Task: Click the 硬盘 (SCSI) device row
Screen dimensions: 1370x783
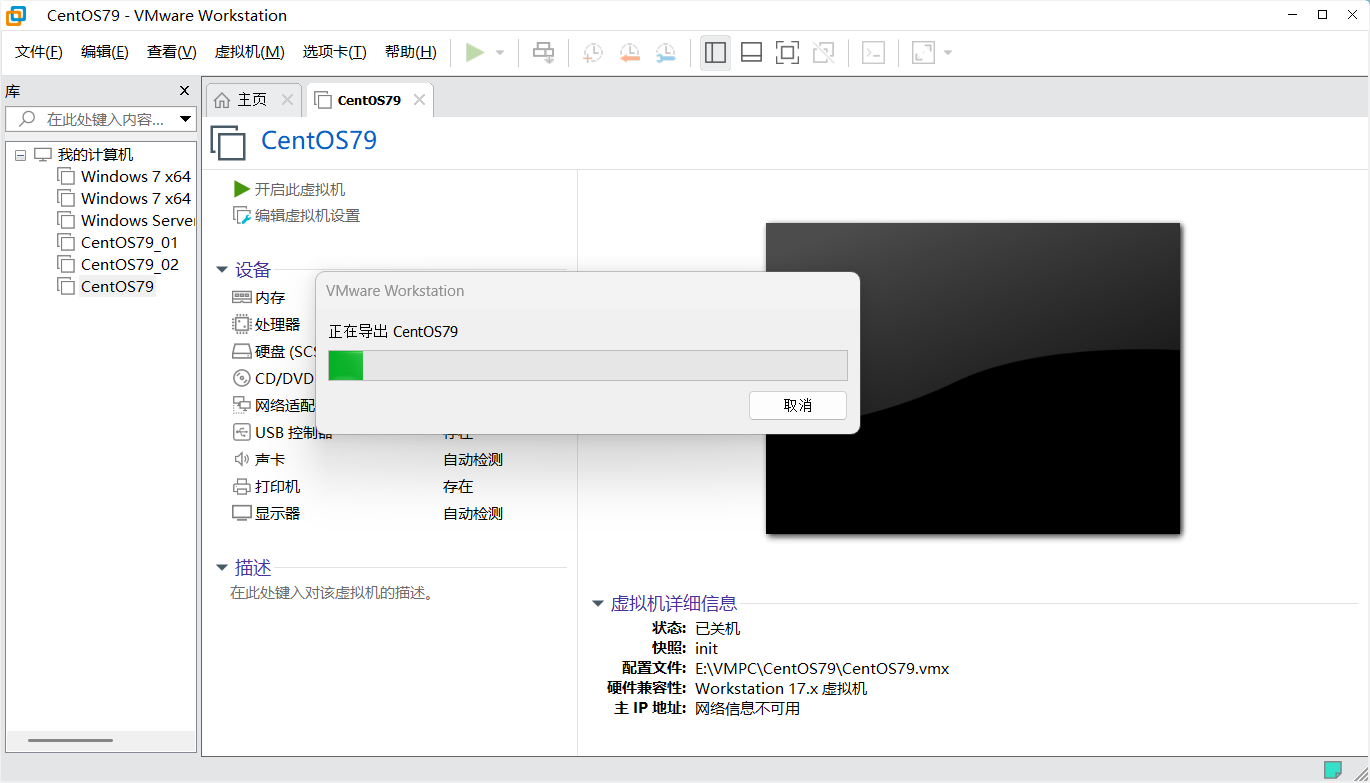Action: (x=274, y=352)
